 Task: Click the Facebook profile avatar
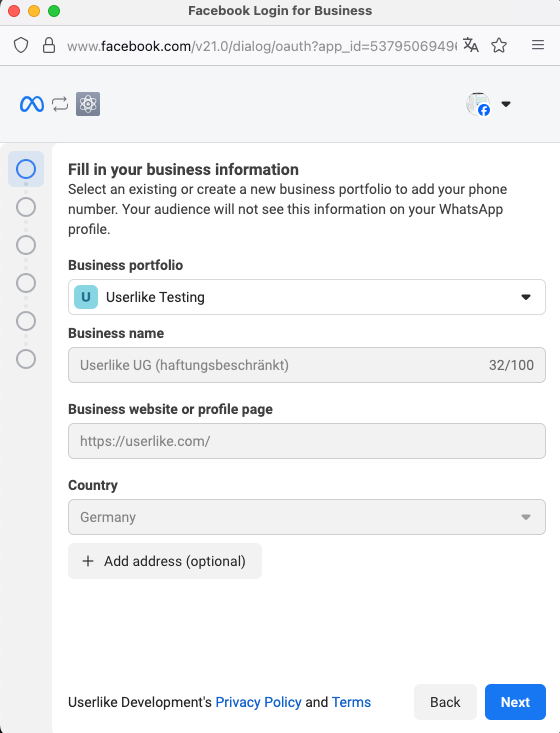[478, 104]
